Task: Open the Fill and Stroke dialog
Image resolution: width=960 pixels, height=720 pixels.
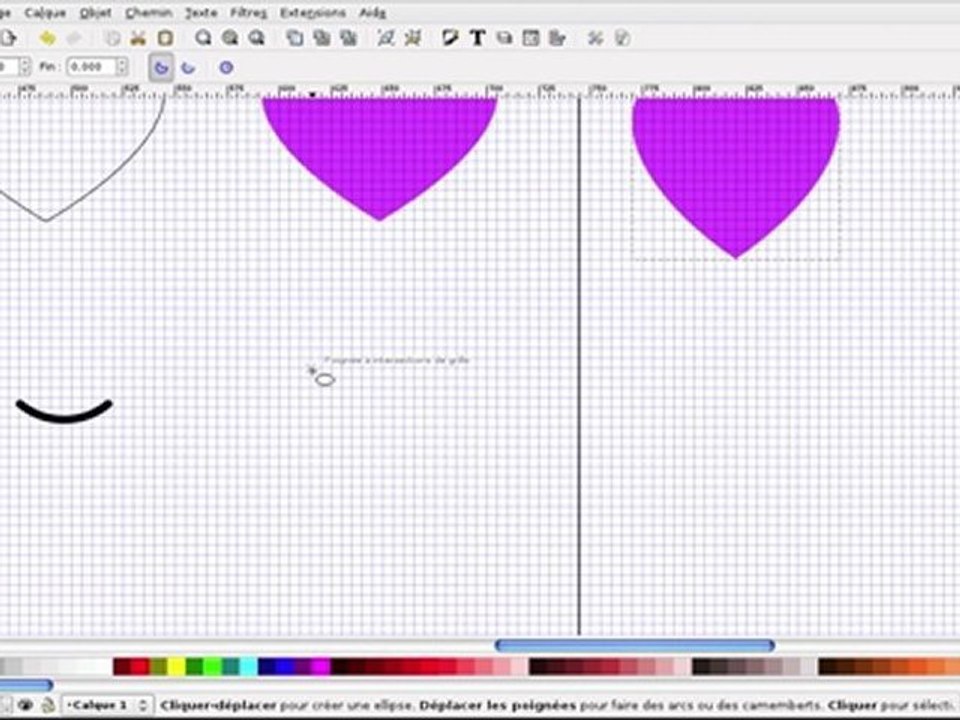Action: pyautogui.click(x=450, y=39)
